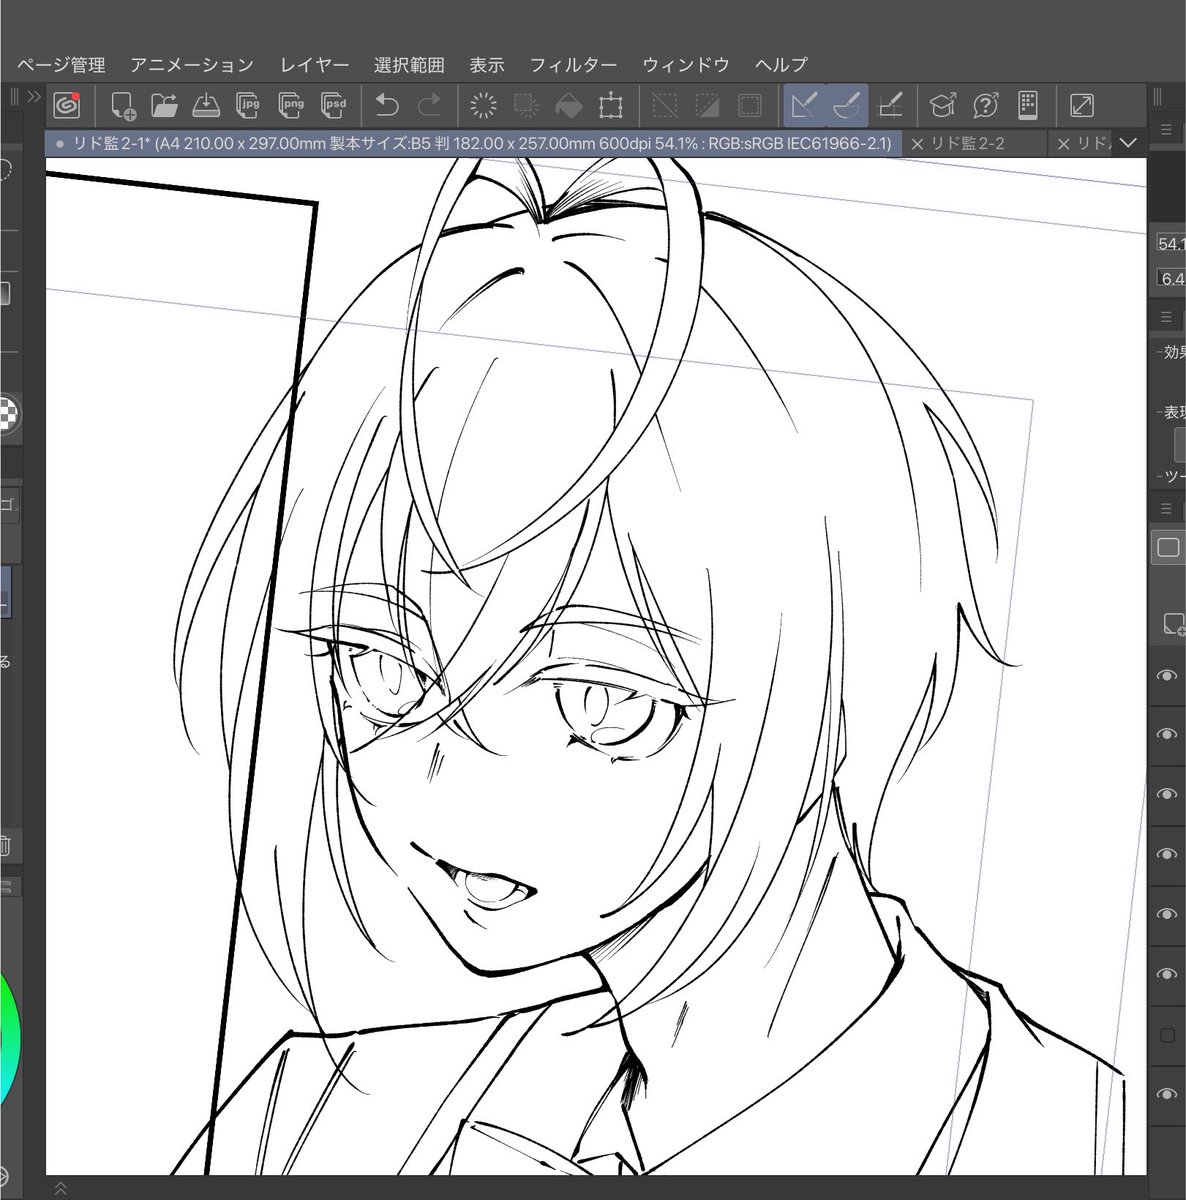The image size is (1186, 1200).
Task: Open the support question mark icon
Action: click(x=985, y=105)
